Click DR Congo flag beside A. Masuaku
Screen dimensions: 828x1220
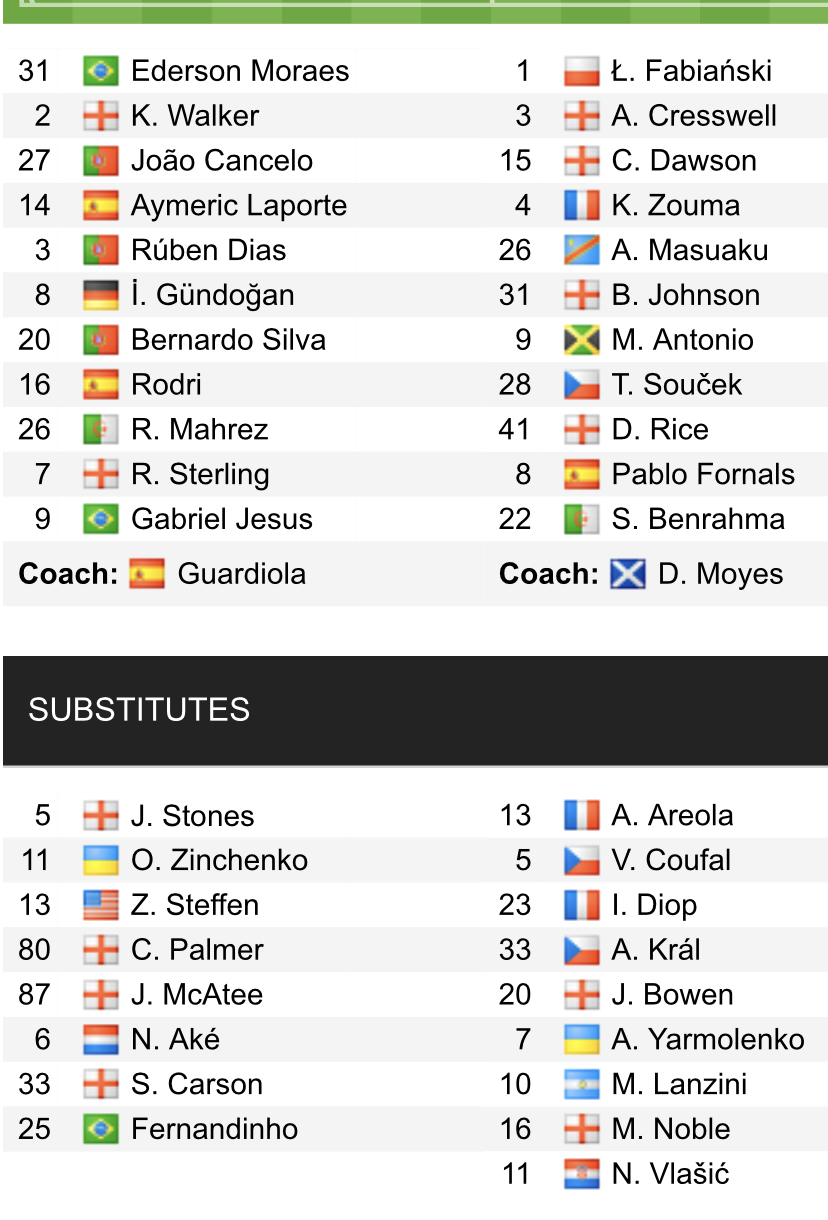coord(581,251)
